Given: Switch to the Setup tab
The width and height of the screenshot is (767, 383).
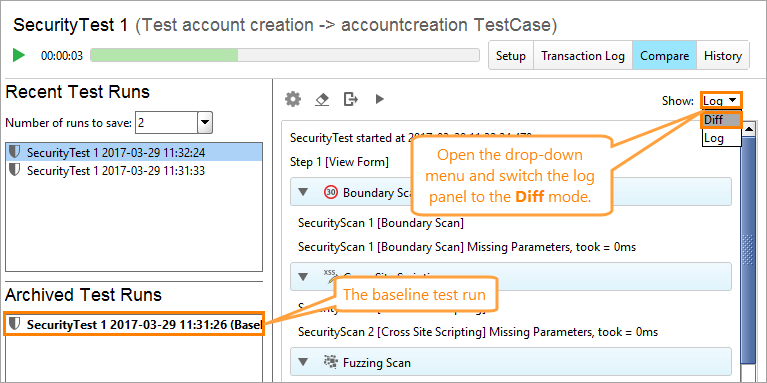Looking at the screenshot, I should (x=511, y=56).
